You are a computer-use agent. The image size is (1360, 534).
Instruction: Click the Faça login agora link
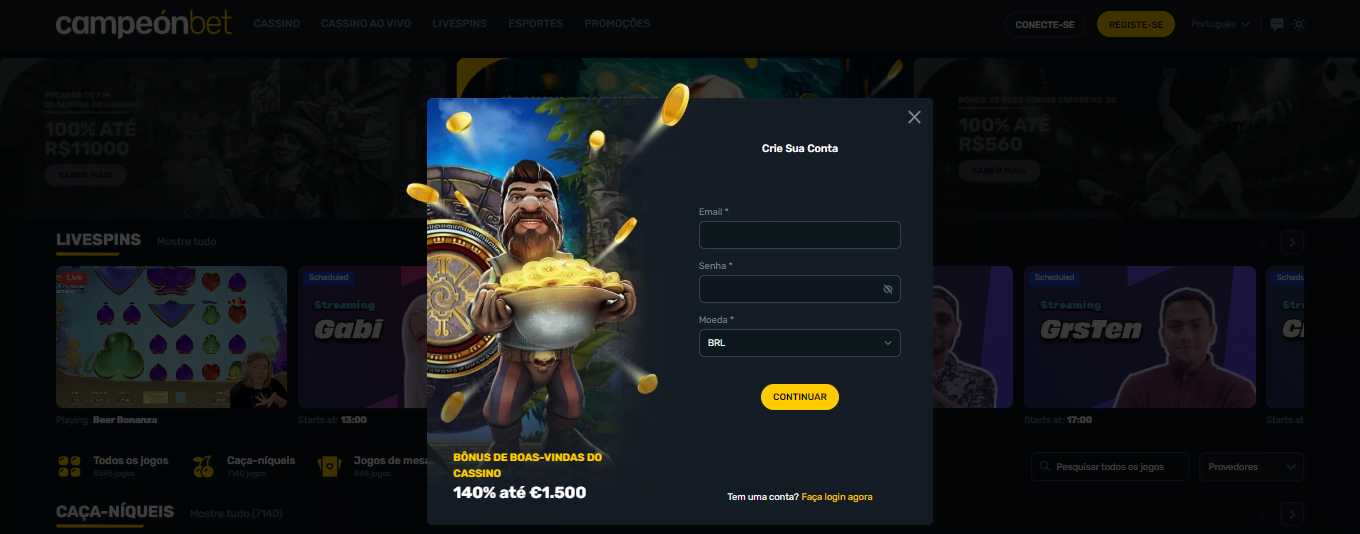pyautogui.click(x=837, y=497)
